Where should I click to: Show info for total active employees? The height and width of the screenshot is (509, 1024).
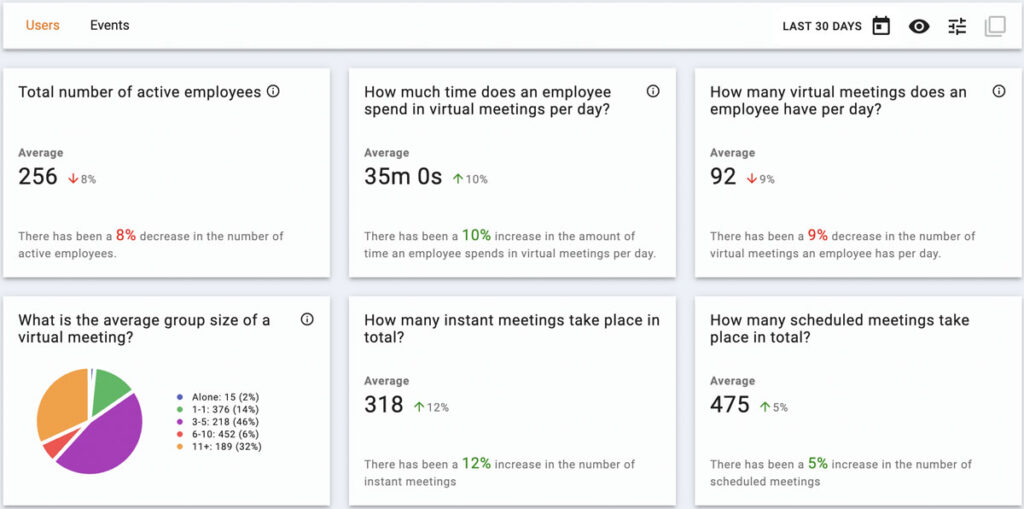[274, 91]
